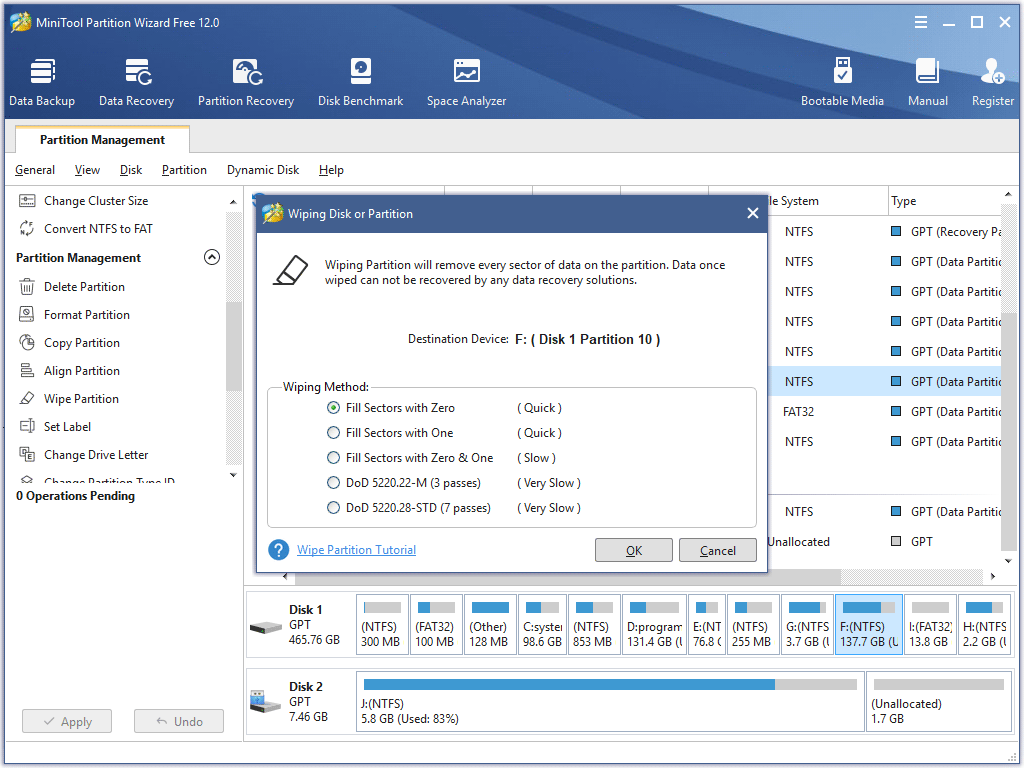
Task: Open the Dynamic Disk menu
Action: [x=263, y=170]
